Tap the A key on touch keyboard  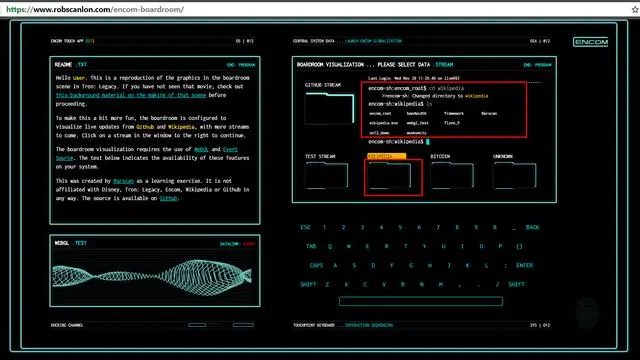[335, 265]
